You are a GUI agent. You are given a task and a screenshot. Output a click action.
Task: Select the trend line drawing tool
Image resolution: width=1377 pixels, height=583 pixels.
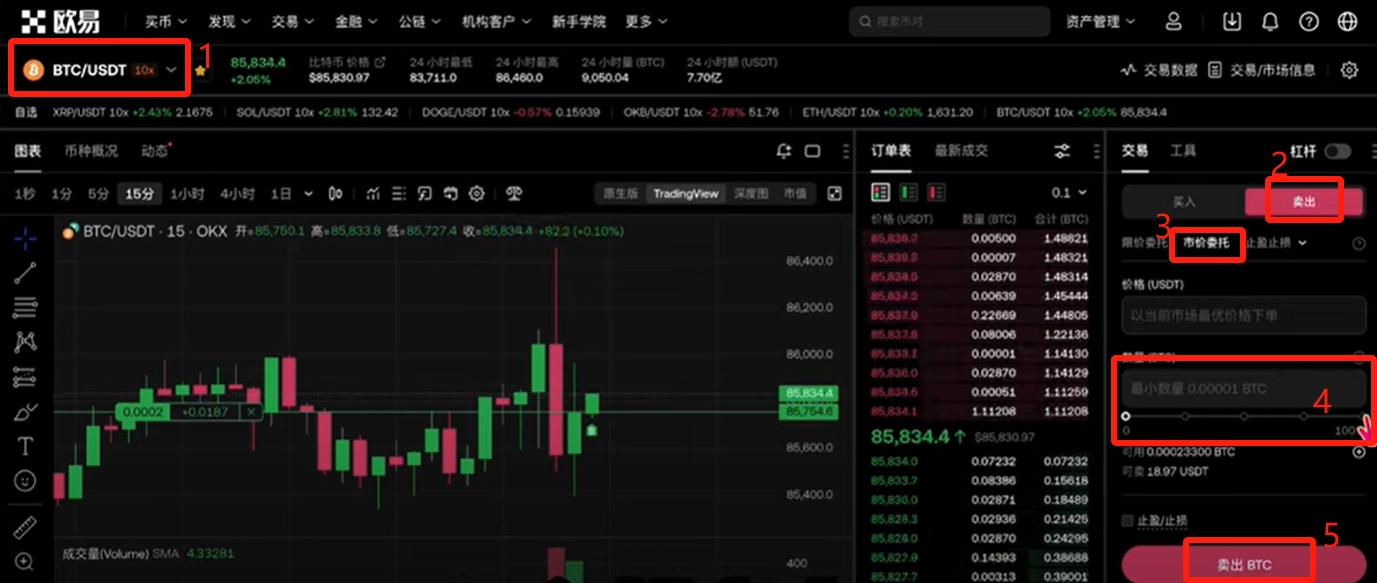[x=25, y=272]
